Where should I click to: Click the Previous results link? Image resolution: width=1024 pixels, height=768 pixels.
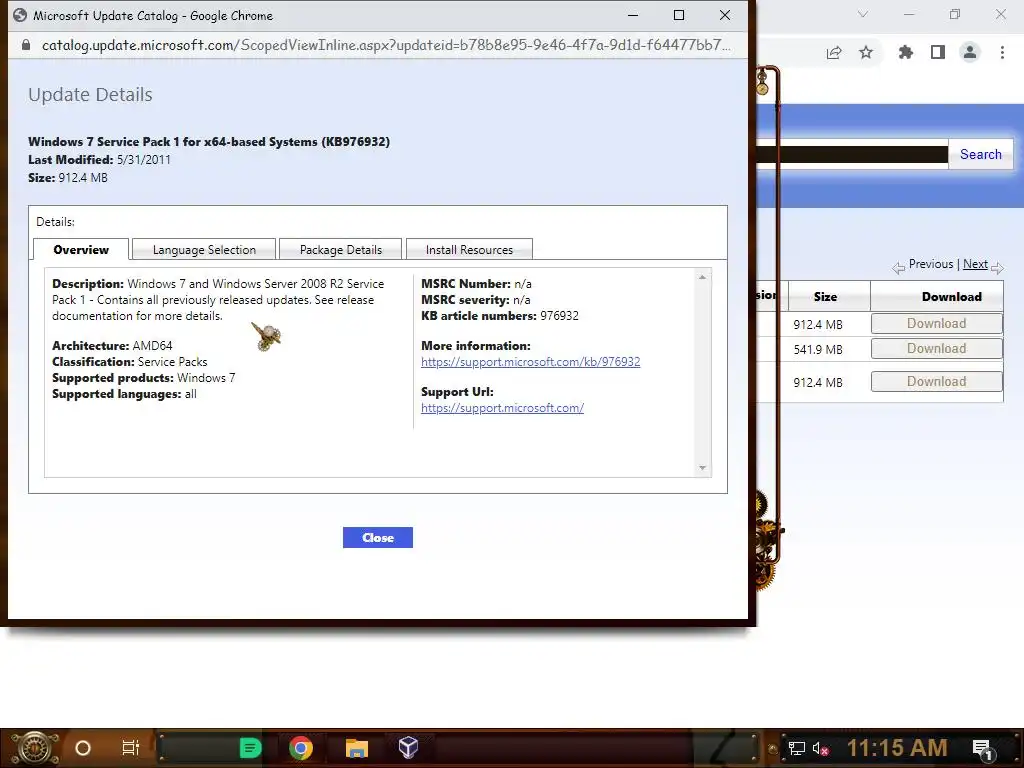point(931,264)
